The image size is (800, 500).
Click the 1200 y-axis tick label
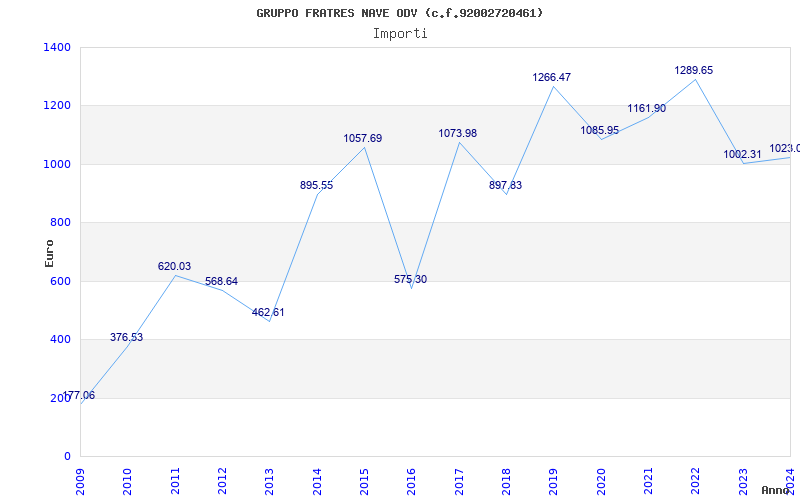pos(57,106)
